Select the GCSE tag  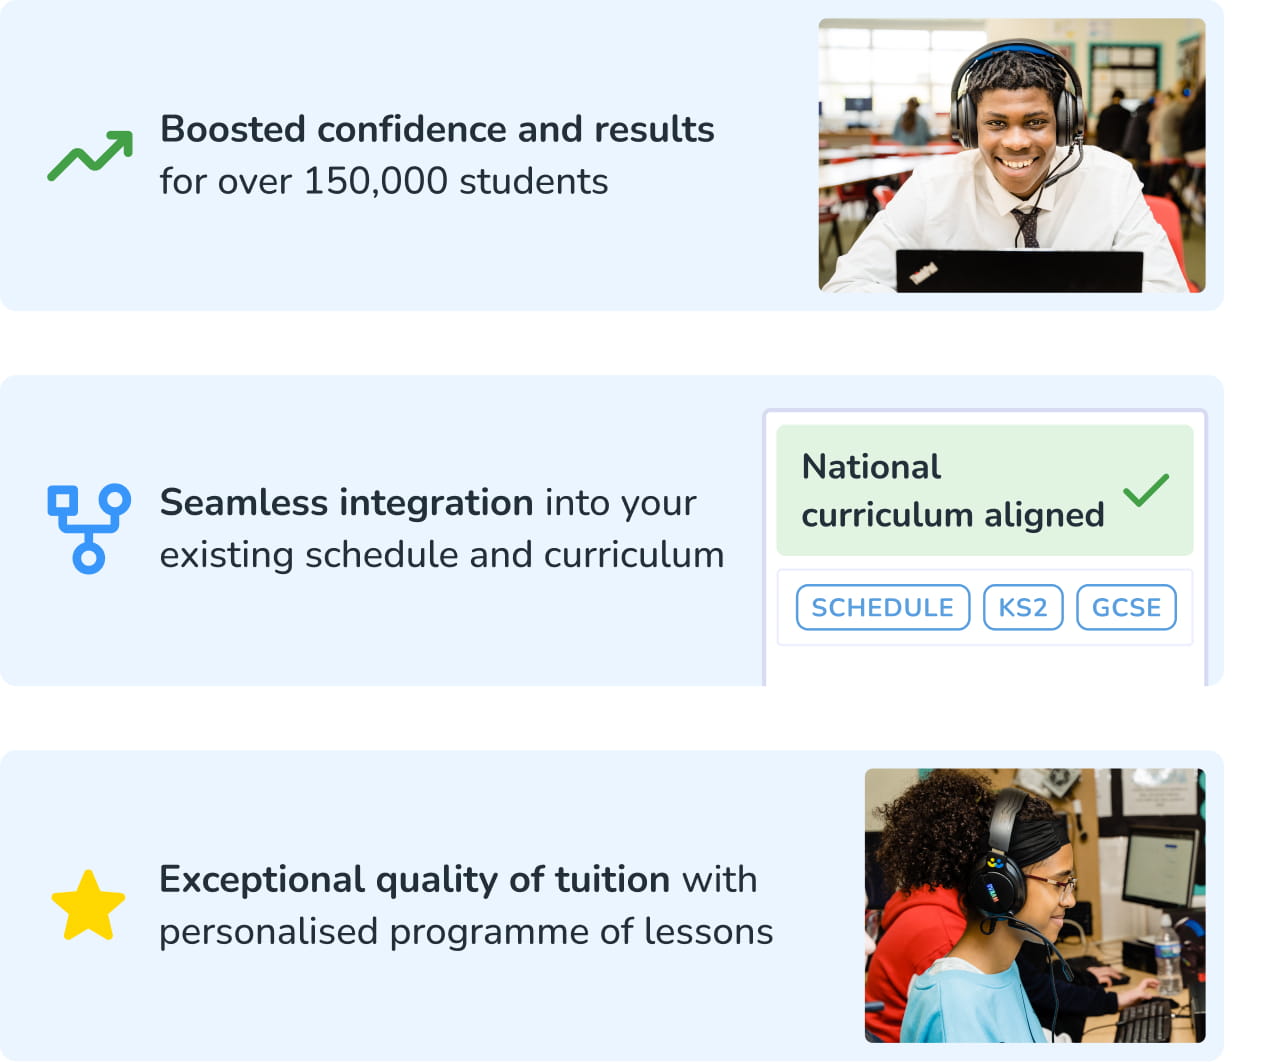1126,607
